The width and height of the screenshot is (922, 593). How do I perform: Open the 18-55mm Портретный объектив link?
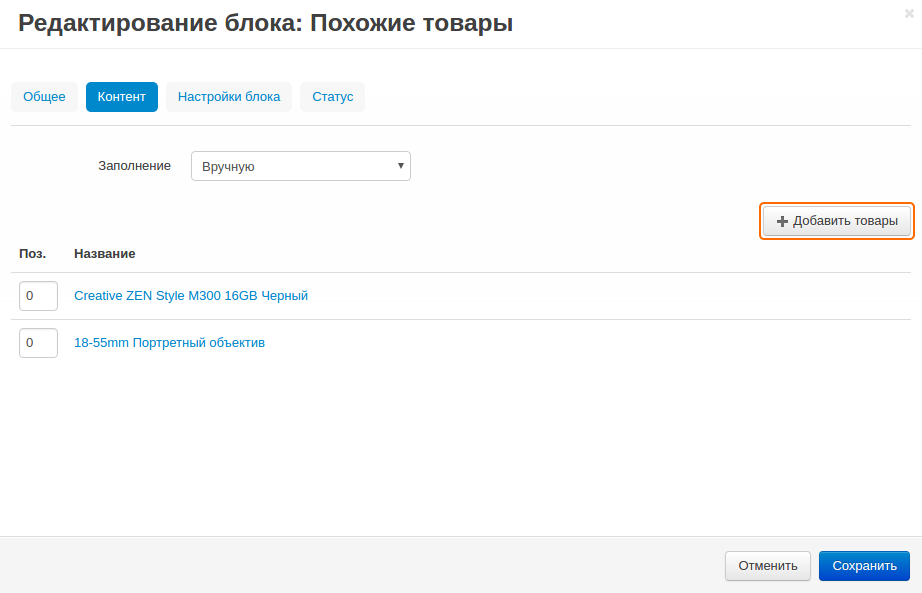tap(169, 342)
